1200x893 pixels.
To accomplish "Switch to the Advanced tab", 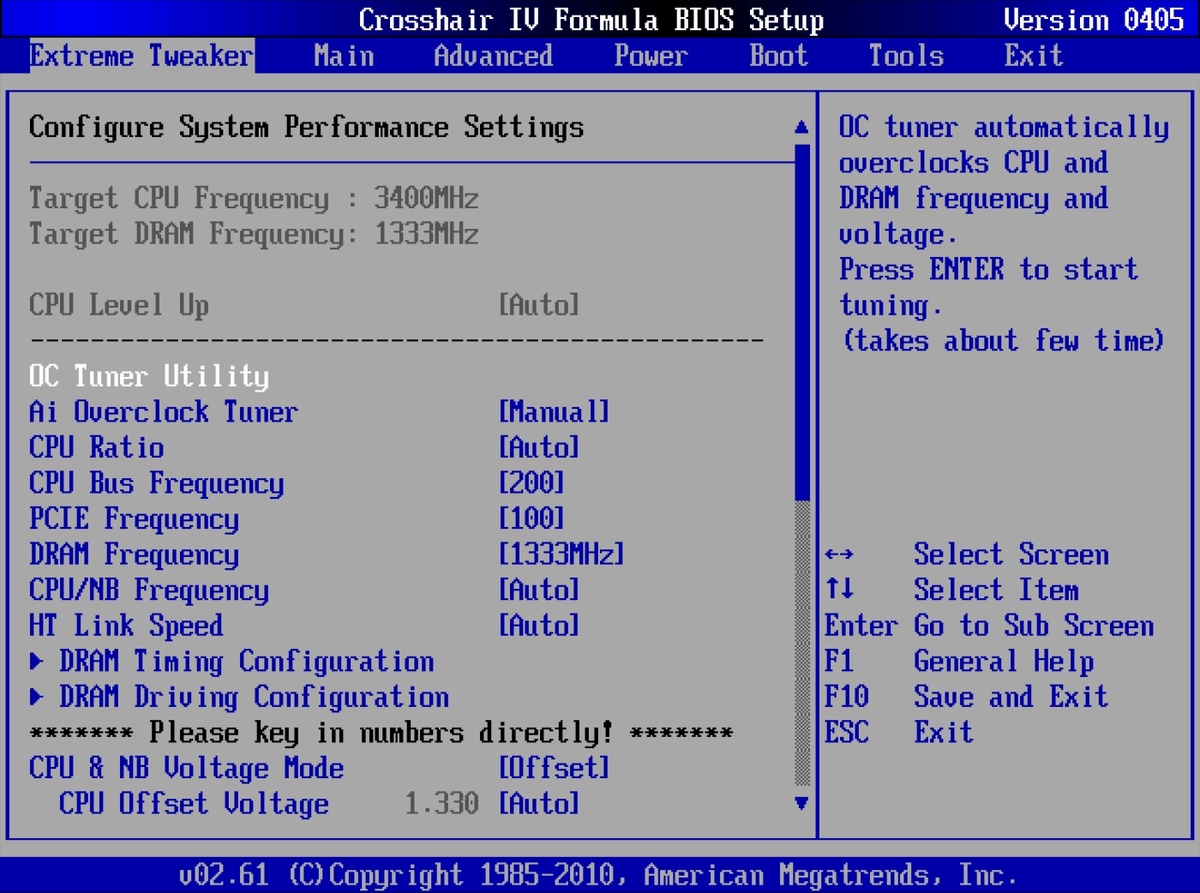I will coord(493,55).
